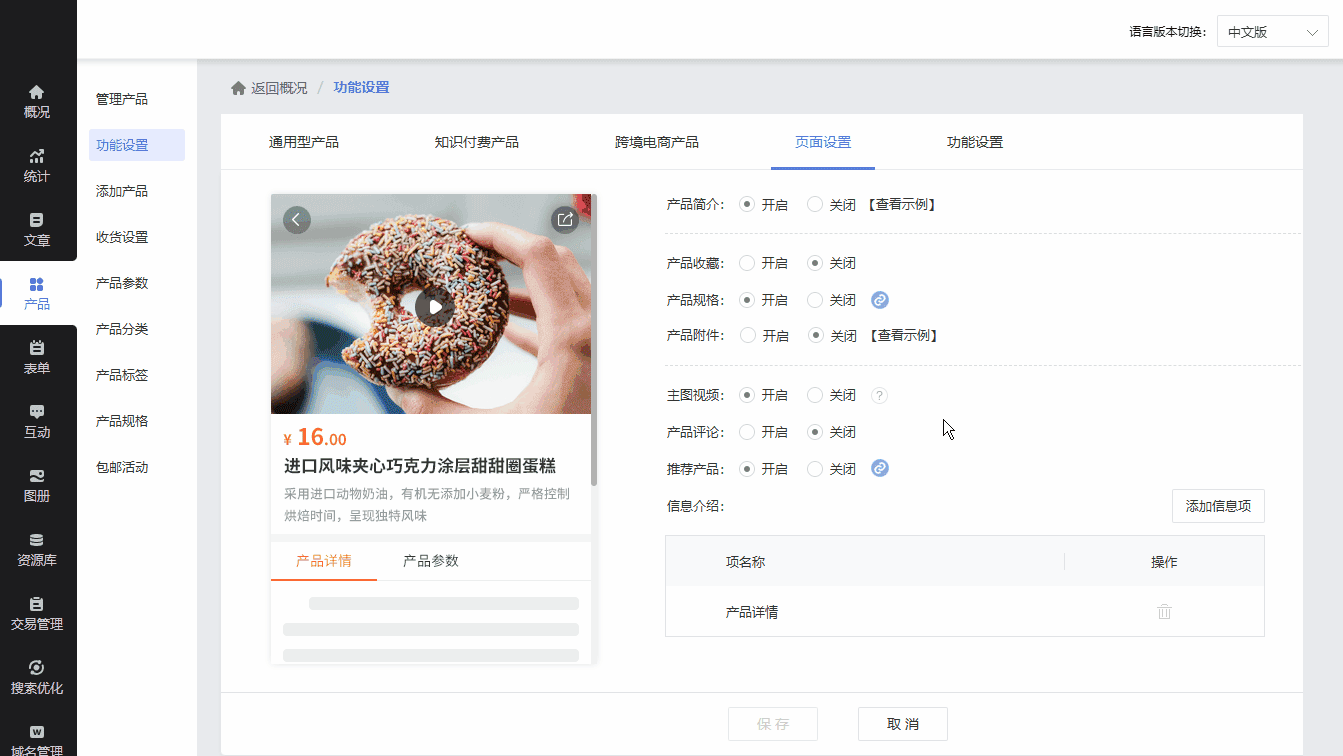Select 产品参数 tab in phone preview

[x=430, y=561]
